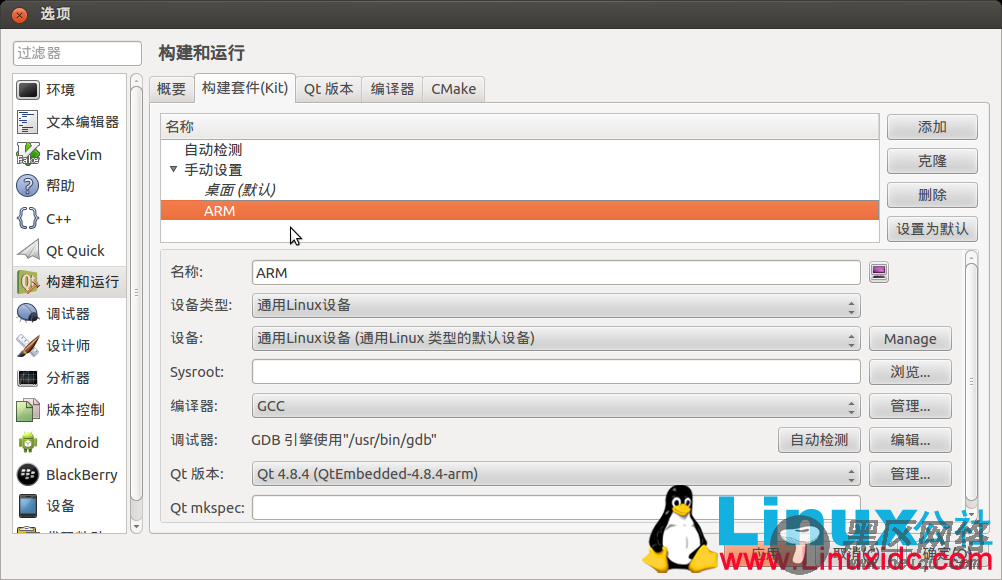Open the Qt Quick category
This screenshot has height=580, width=1002.
(70, 250)
